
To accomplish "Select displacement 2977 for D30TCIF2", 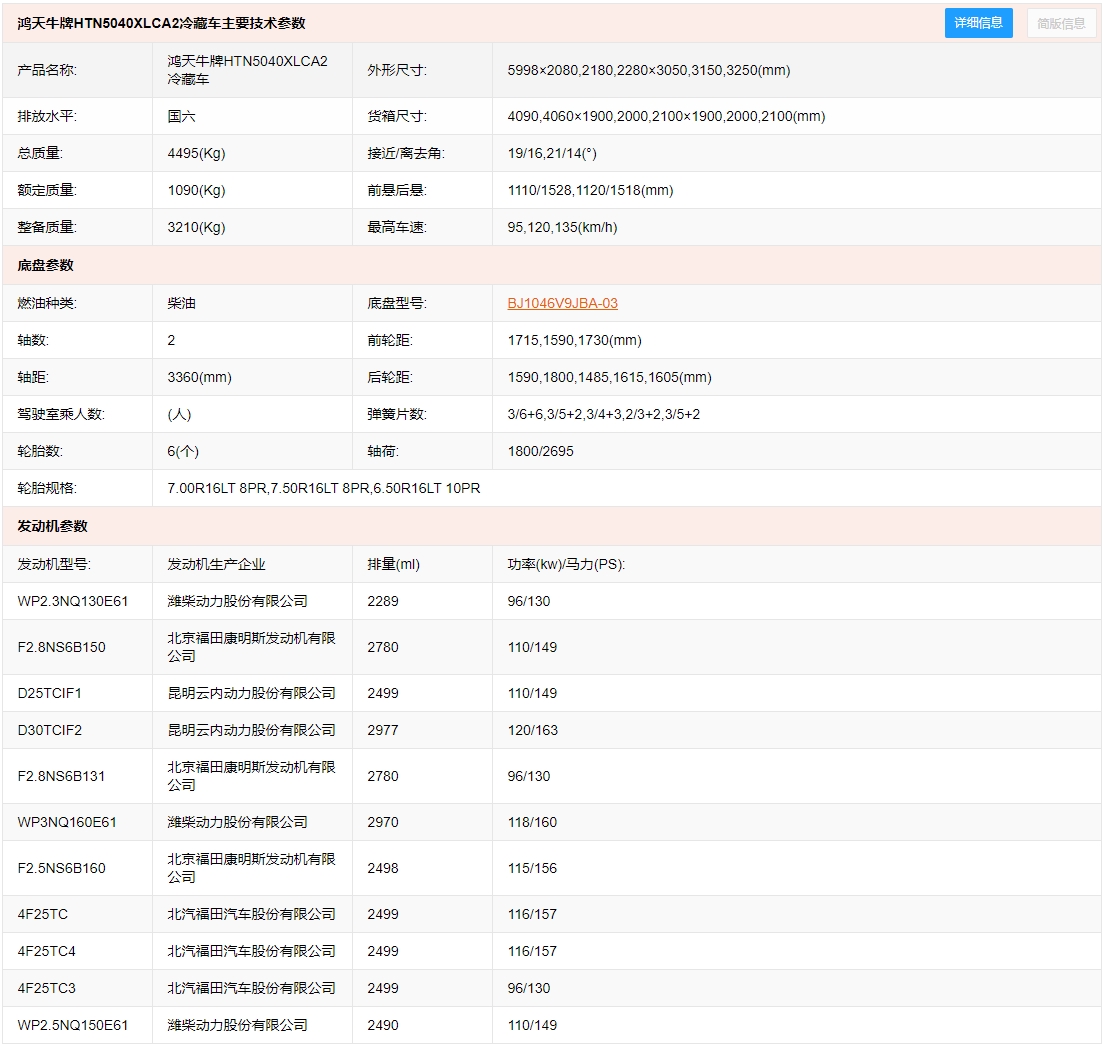I will click(x=383, y=730).
